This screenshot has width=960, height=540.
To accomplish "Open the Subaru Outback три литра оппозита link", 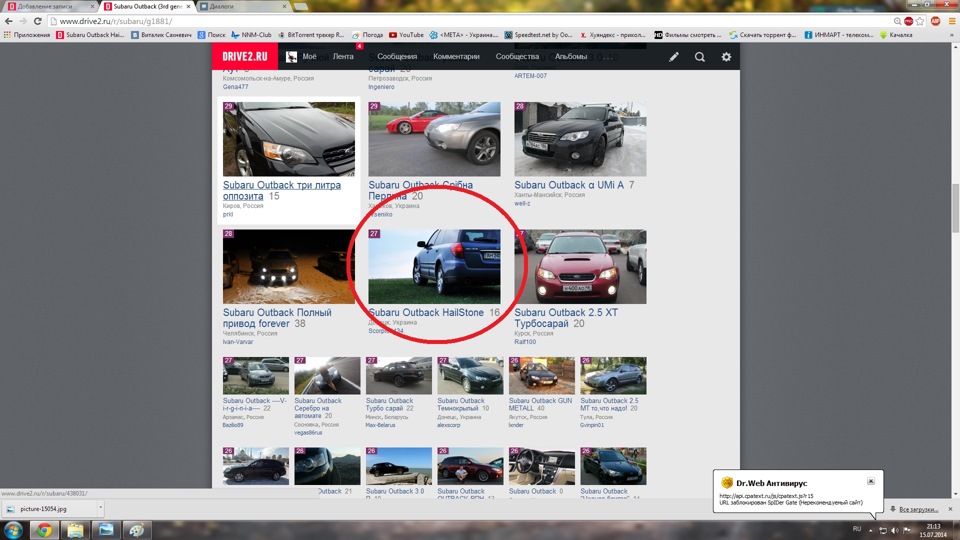I will [282, 190].
